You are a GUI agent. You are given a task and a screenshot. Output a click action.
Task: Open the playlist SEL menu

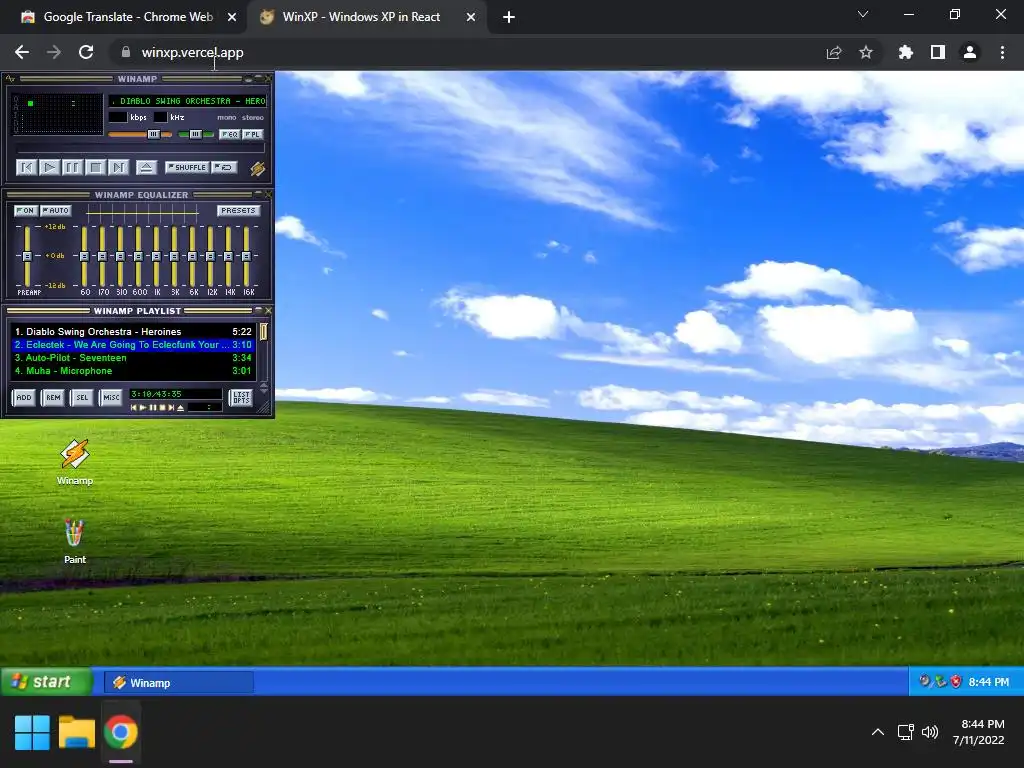(x=82, y=397)
